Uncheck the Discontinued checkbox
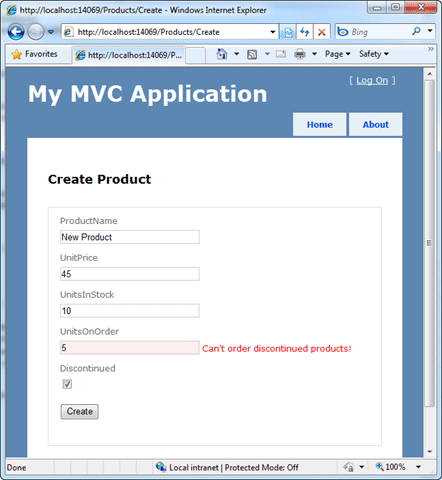442x480 pixels. pos(67,384)
